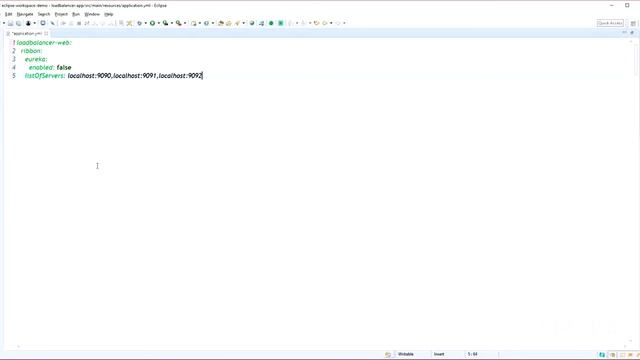The image size is (640, 360).
Task: Minimize the editor area using its icon
Action: [624, 33]
